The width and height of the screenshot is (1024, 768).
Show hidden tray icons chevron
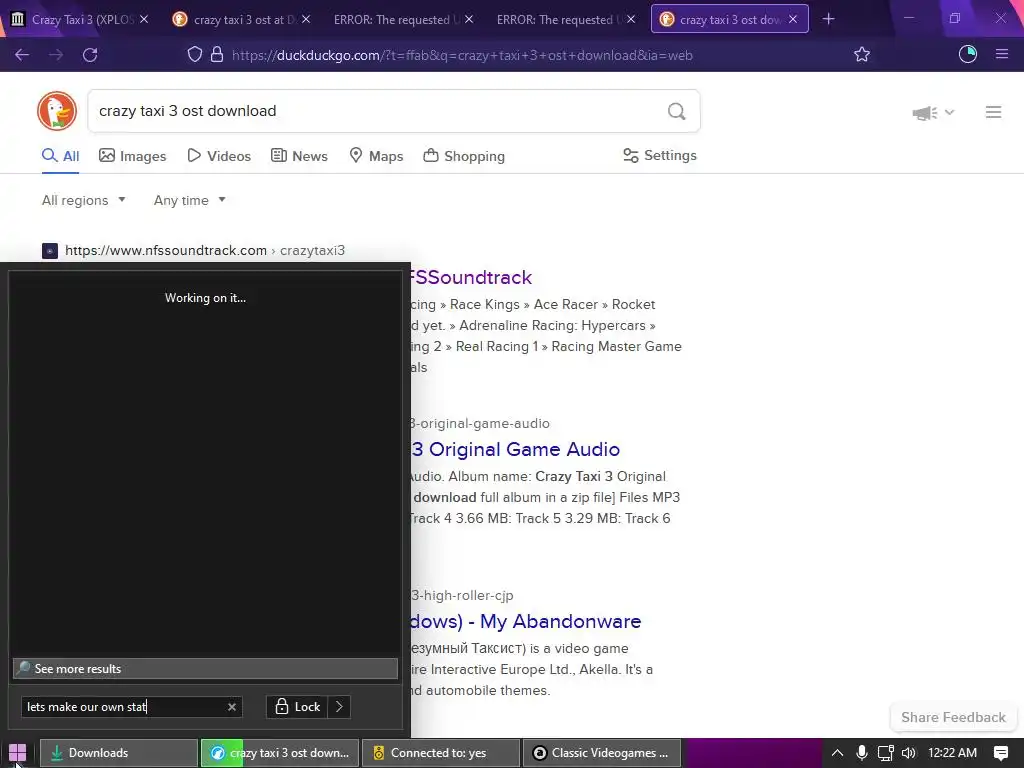[x=837, y=753]
